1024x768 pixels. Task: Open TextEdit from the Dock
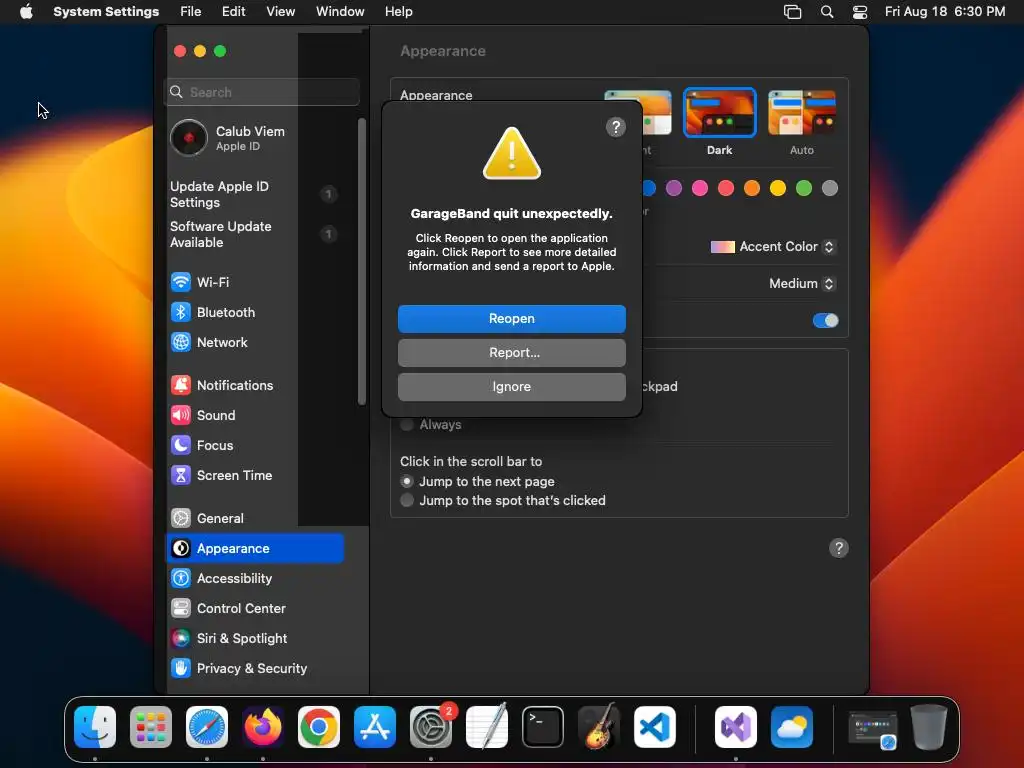pos(487,726)
